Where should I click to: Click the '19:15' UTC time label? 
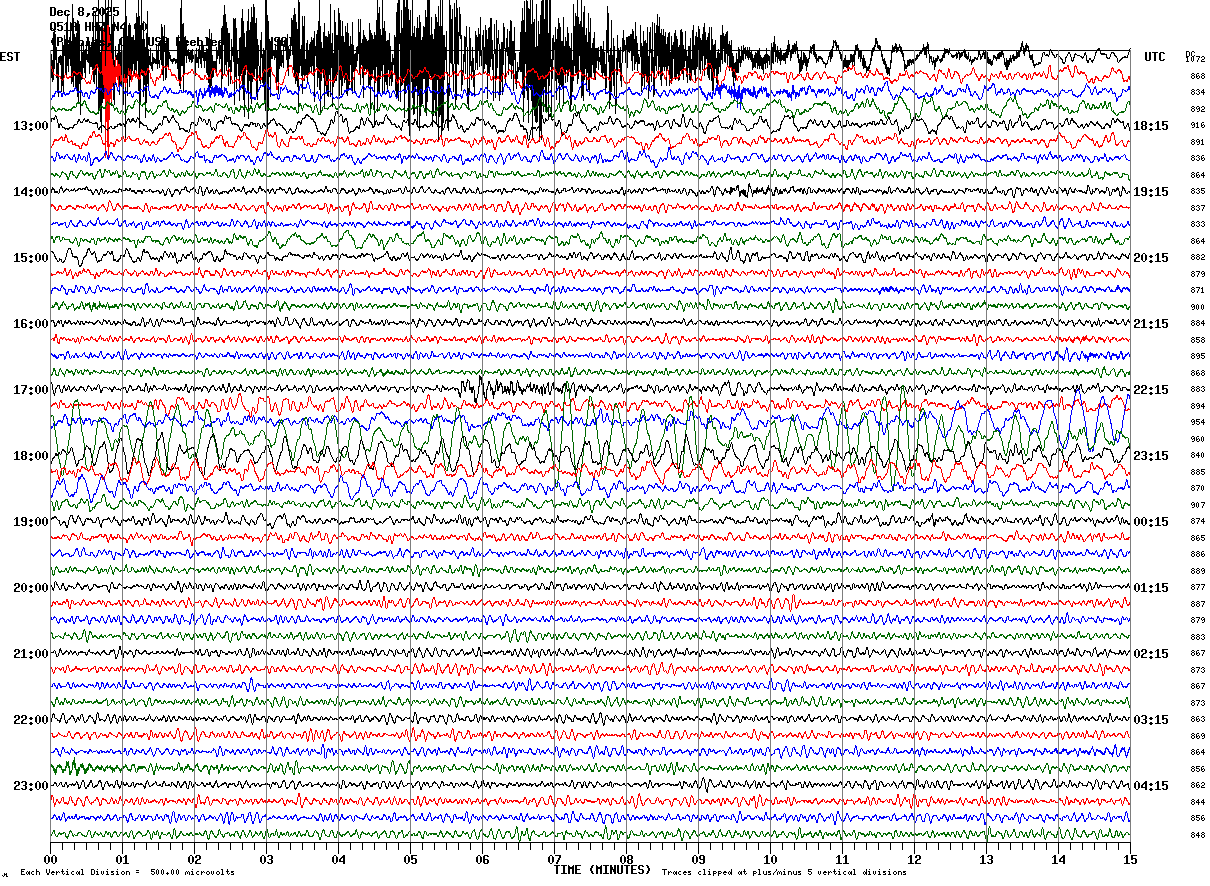(x=1150, y=192)
